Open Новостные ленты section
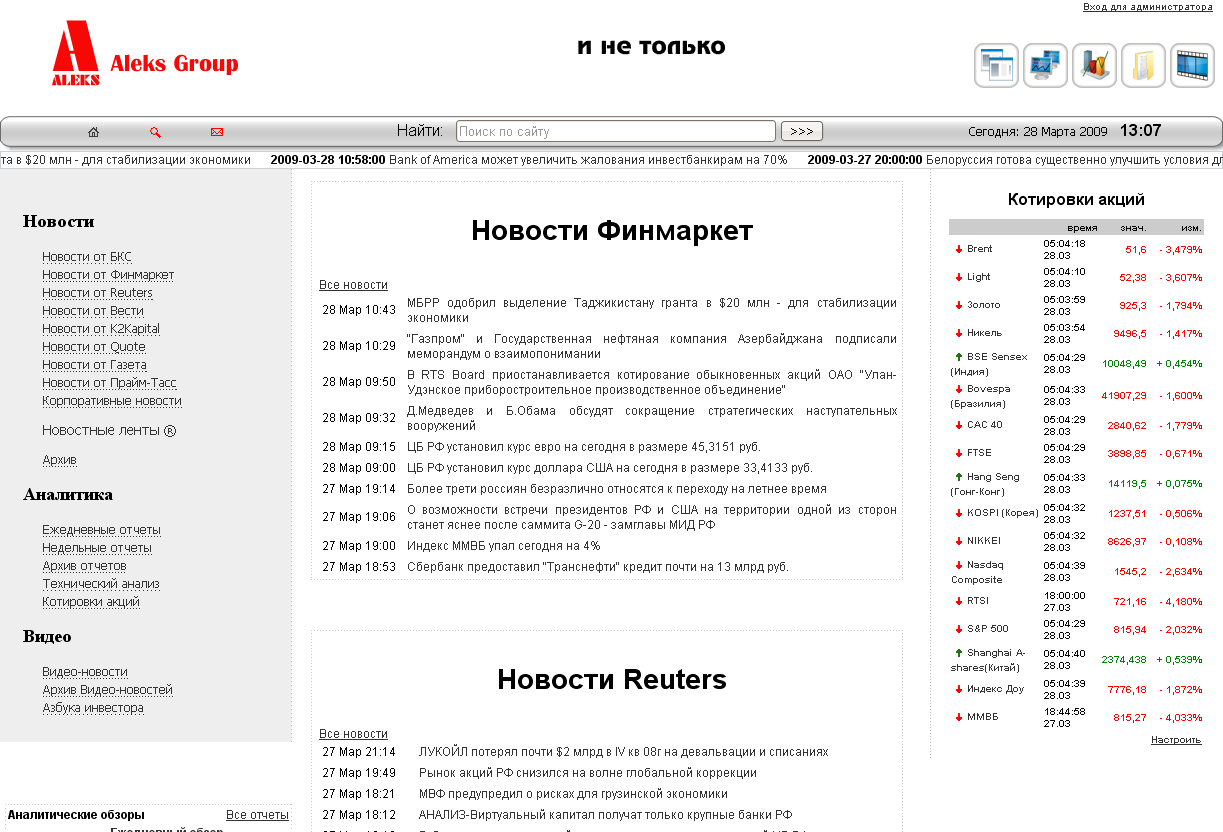 click(101, 431)
